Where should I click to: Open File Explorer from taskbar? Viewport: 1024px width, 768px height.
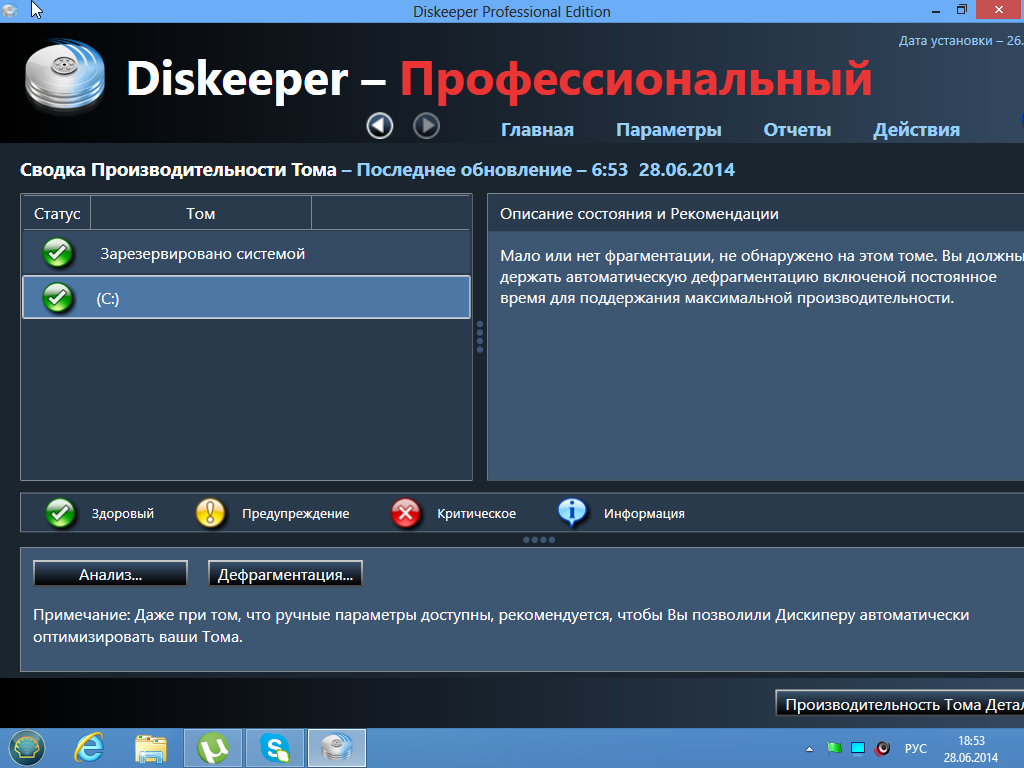tap(151, 748)
